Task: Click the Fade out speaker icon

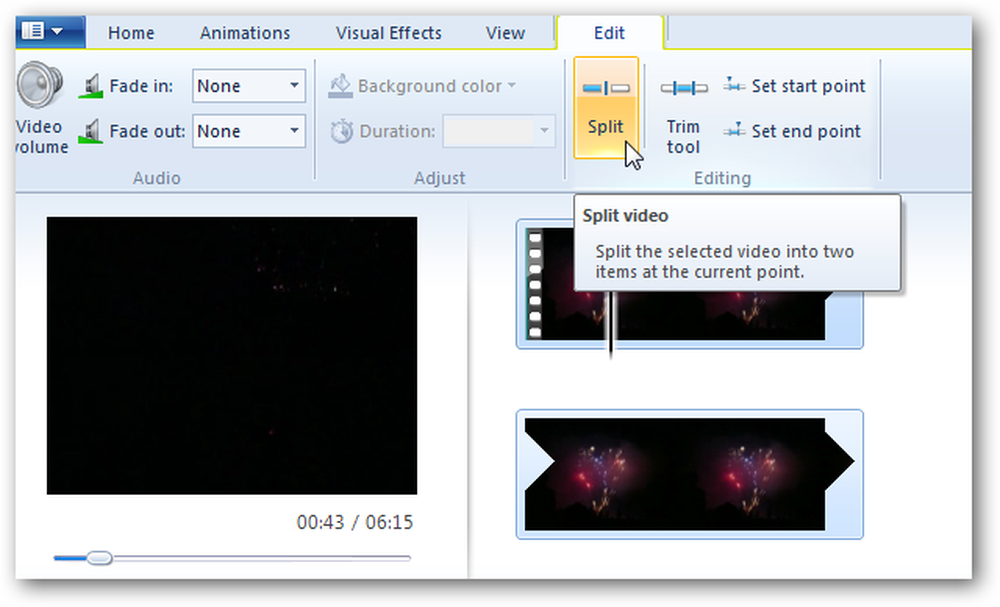Action: click(91, 131)
